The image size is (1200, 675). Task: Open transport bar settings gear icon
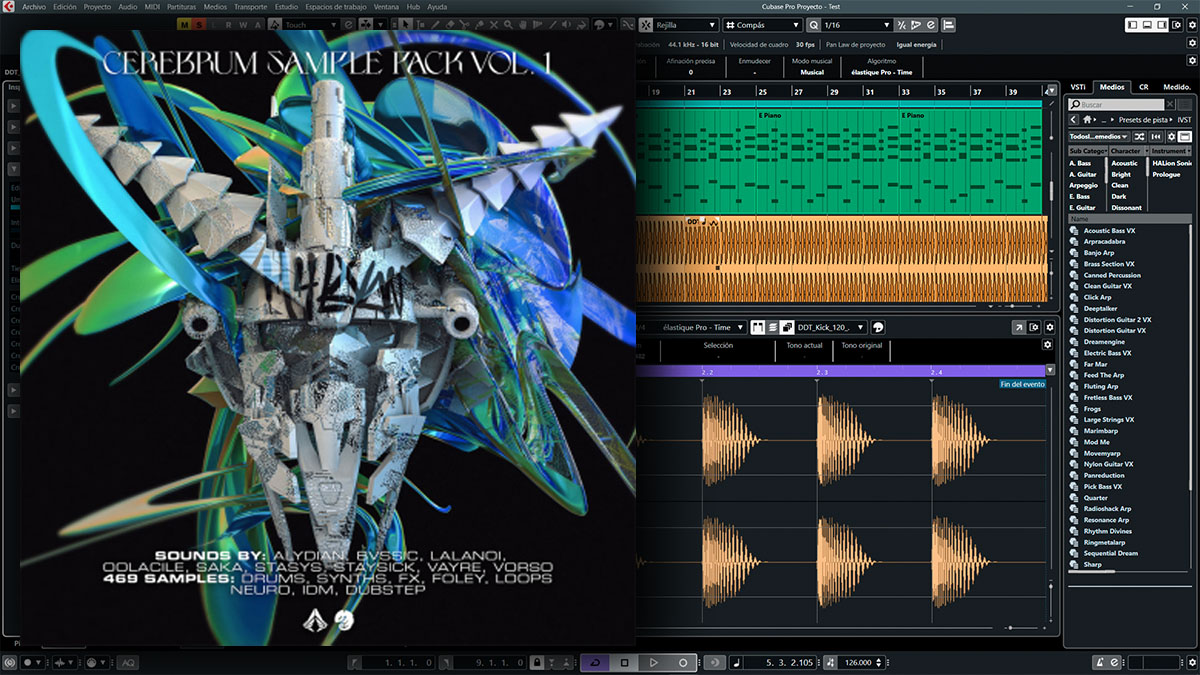(1191, 662)
